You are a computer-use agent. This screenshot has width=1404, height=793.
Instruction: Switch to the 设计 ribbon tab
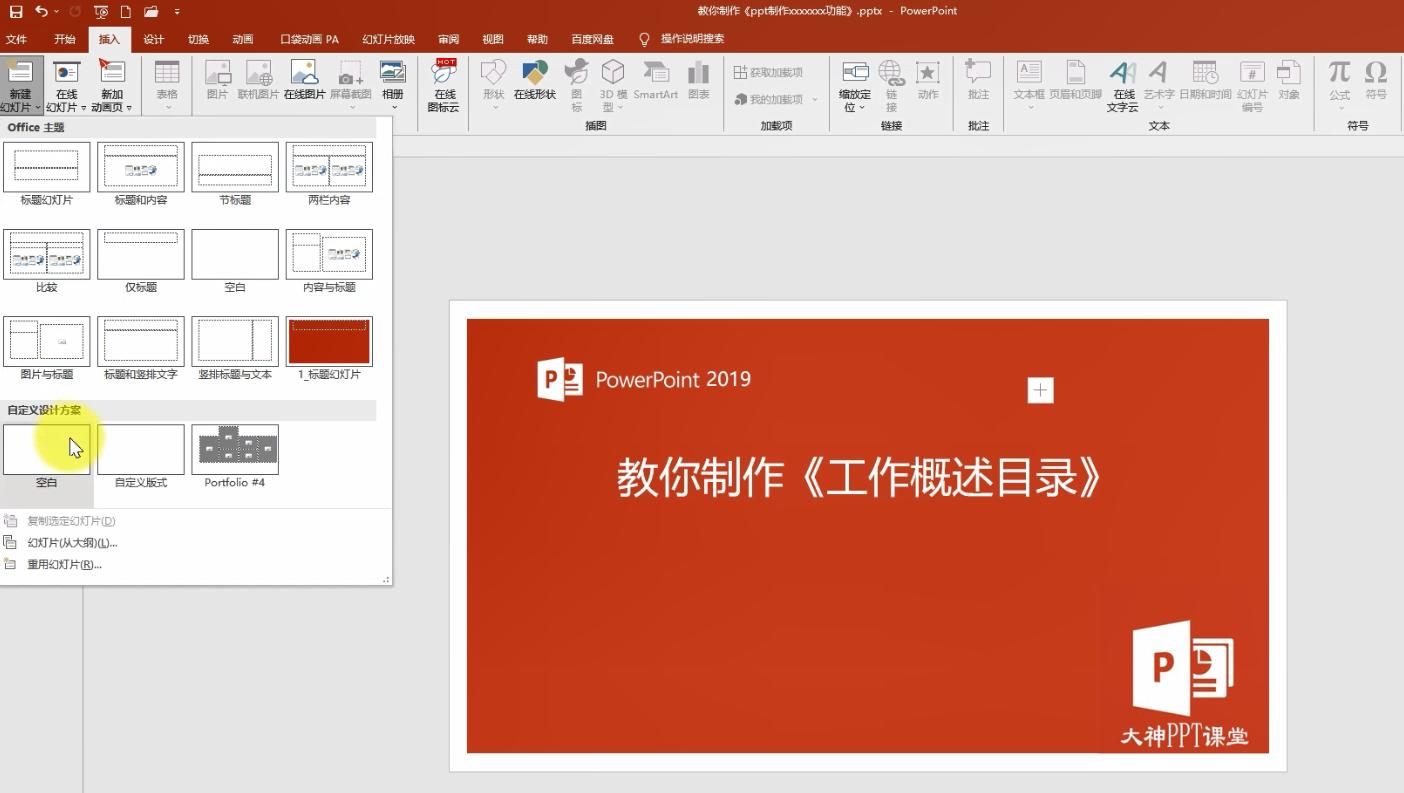coord(155,39)
